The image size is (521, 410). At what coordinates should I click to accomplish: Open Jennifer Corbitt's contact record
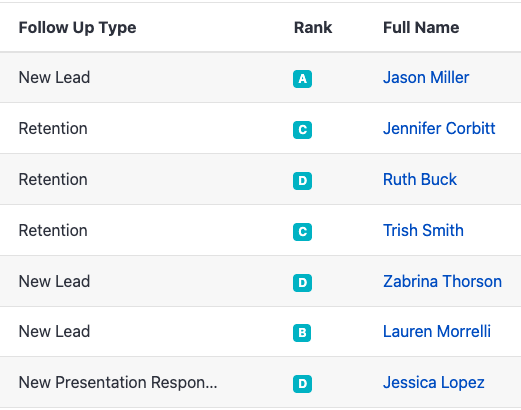click(439, 129)
